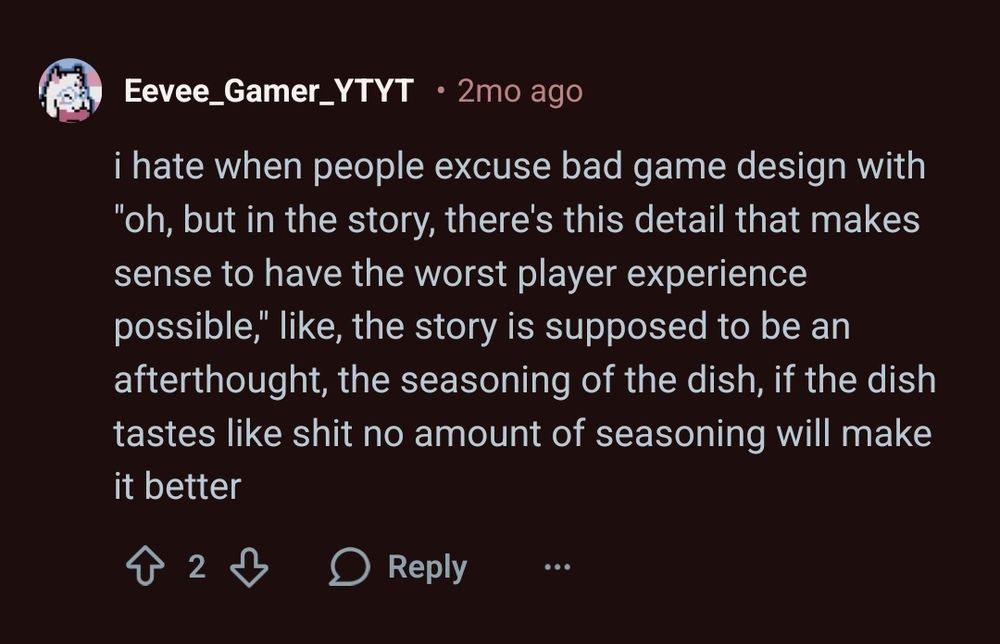Screen dimensions: 1000x644
Task: Click the vote count number 2
Action: (197, 568)
